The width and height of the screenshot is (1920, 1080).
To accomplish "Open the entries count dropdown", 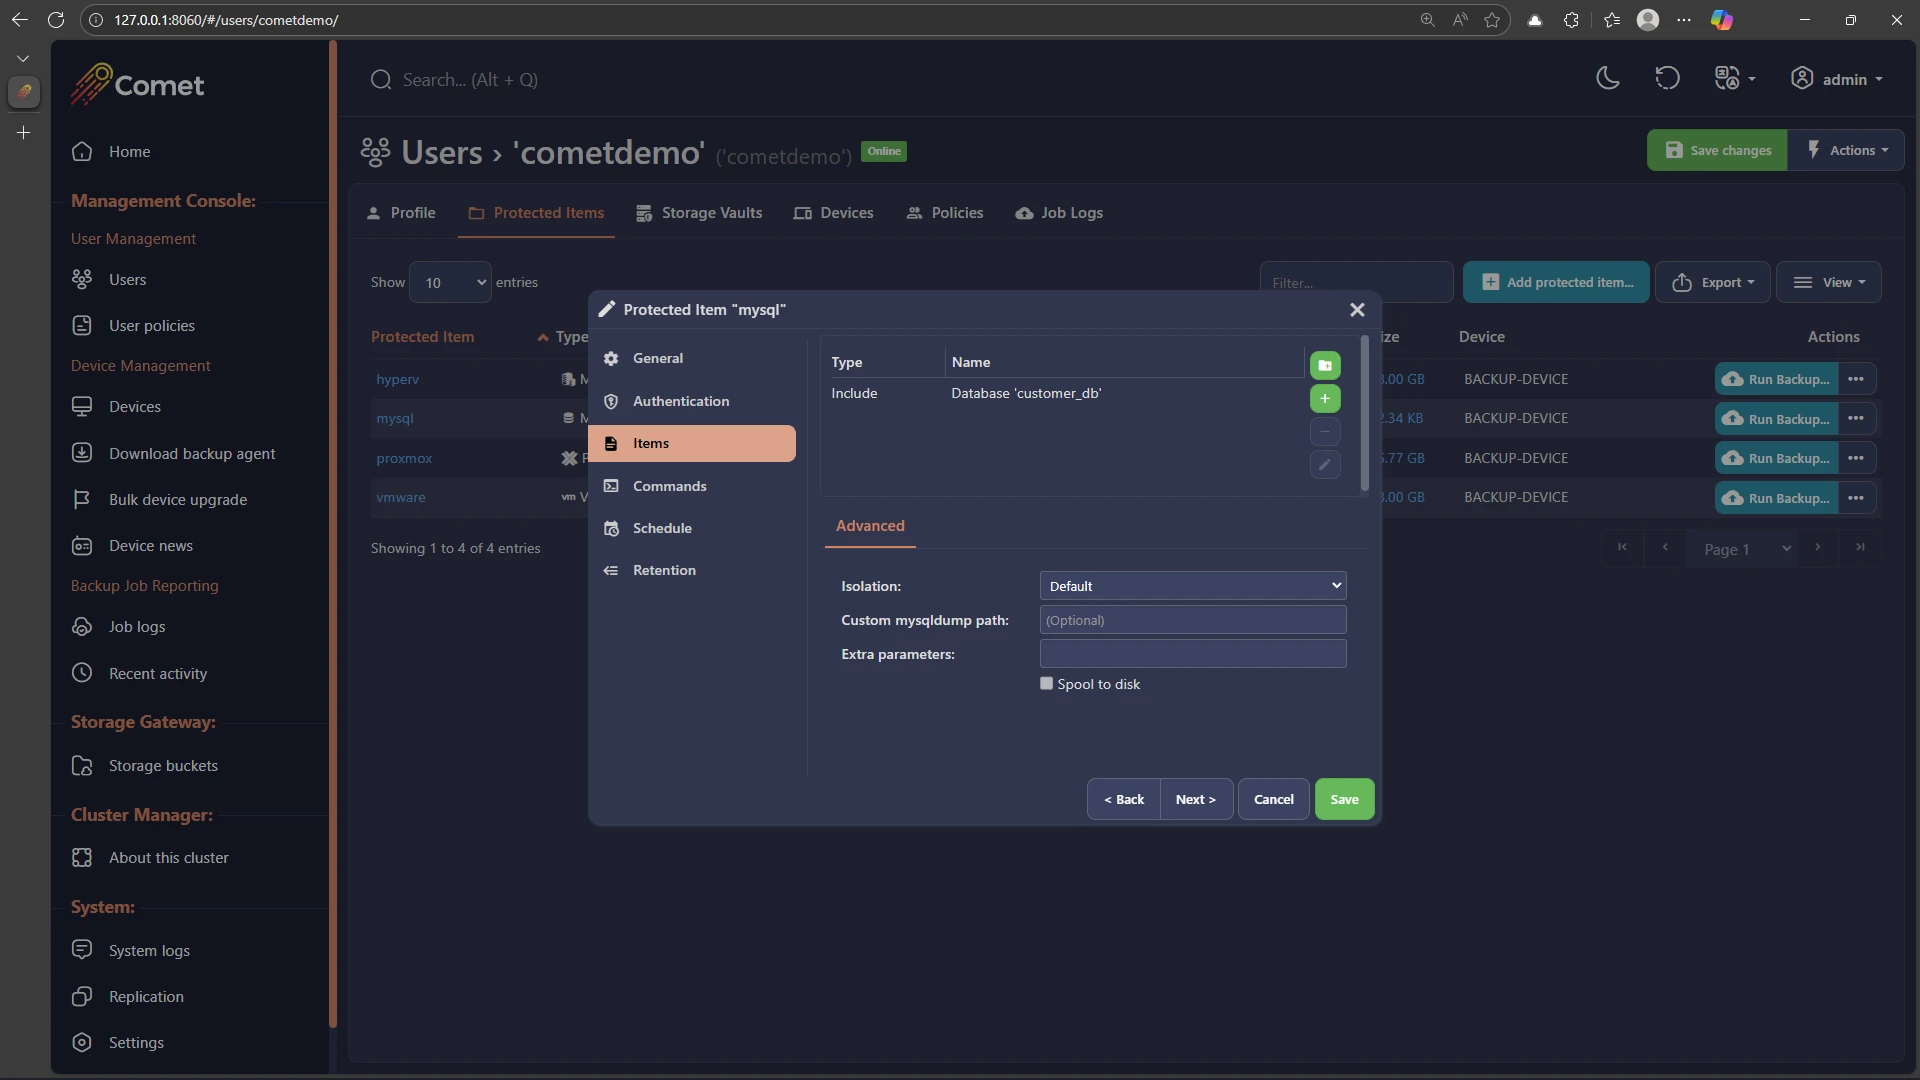I will [451, 283].
